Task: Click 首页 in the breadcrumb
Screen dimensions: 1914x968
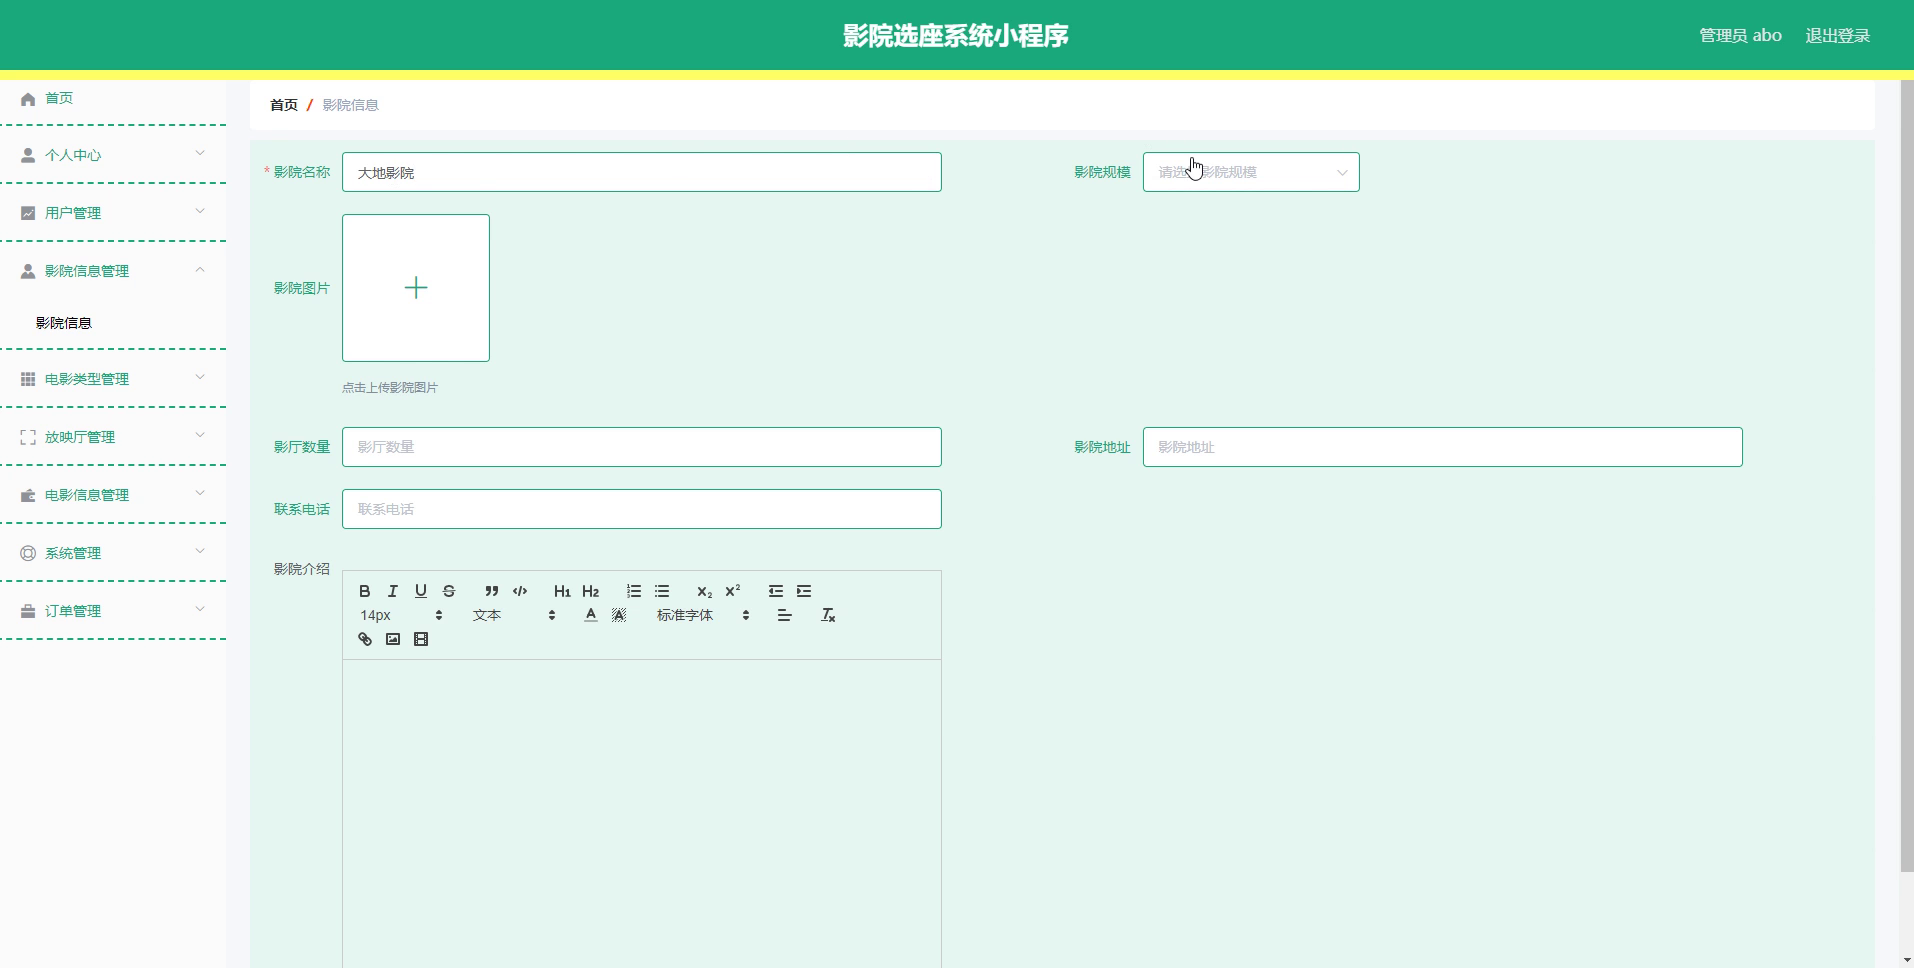Action: (x=284, y=105)
